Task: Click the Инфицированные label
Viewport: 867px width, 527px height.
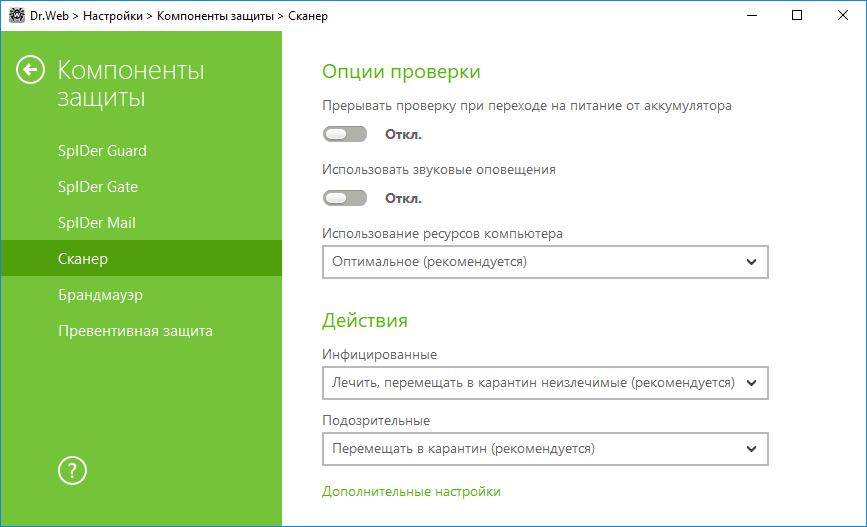Action: tap(379, 354)
